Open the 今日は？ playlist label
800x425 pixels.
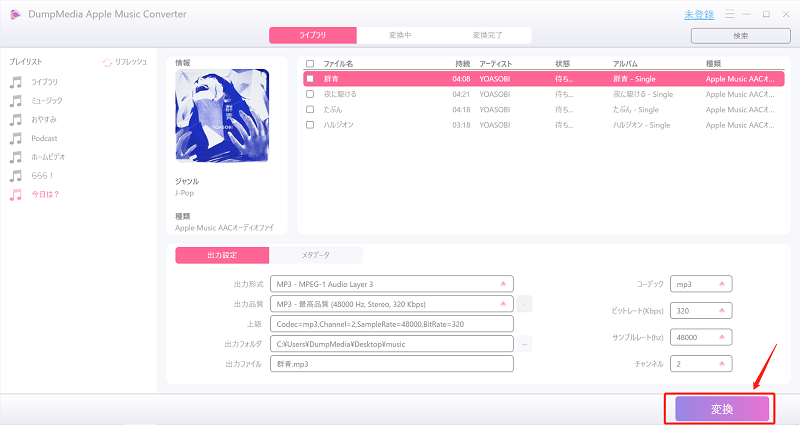tap(45, 194)
